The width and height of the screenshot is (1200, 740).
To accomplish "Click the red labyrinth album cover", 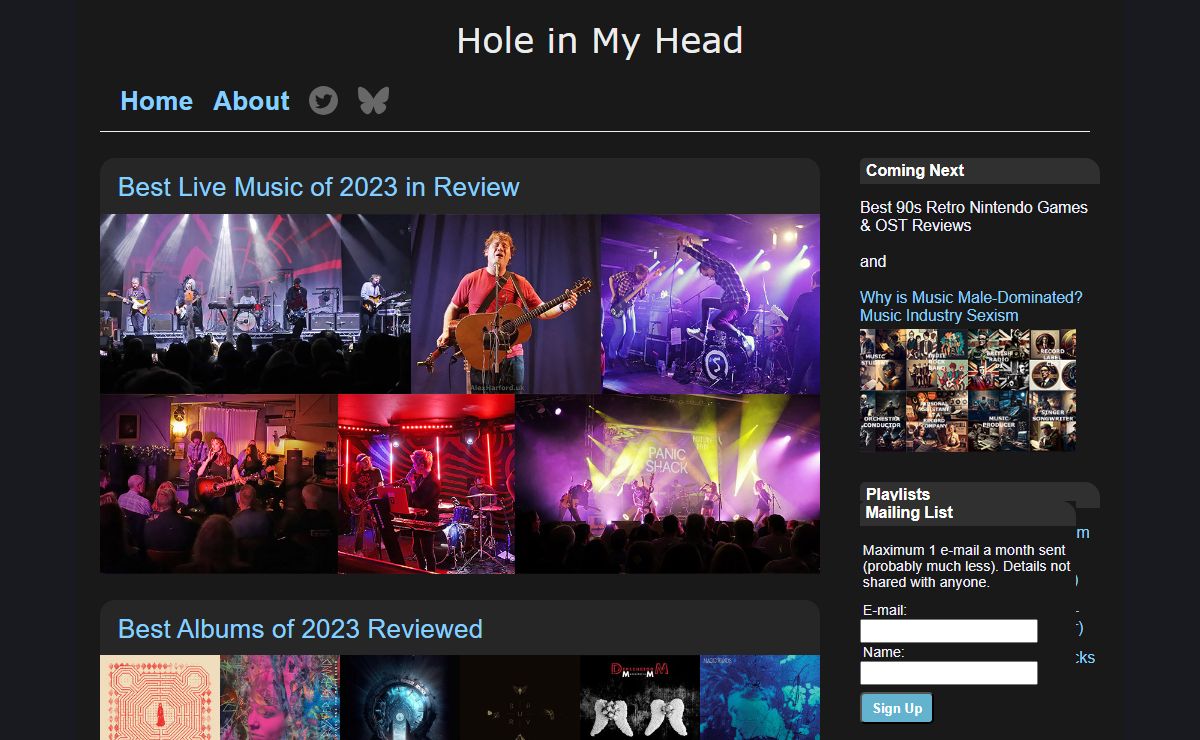I will tap(160, 697).
